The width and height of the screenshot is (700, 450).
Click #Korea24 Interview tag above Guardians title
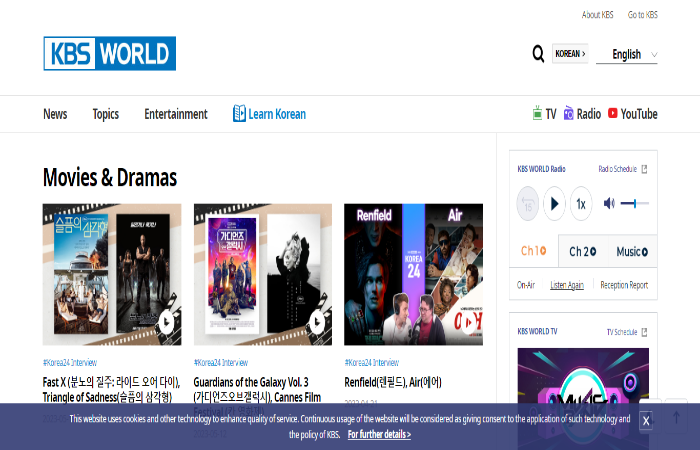pyautogui.click(x=221, y=362)
